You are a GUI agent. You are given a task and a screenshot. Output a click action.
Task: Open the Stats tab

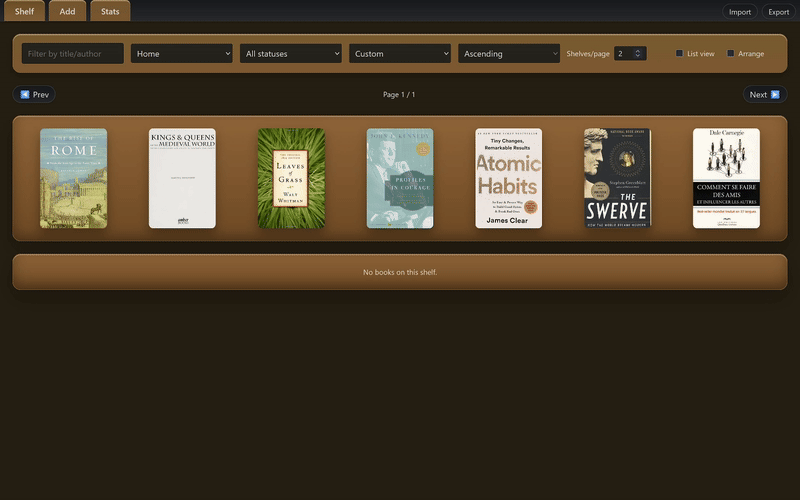[110, 11]
